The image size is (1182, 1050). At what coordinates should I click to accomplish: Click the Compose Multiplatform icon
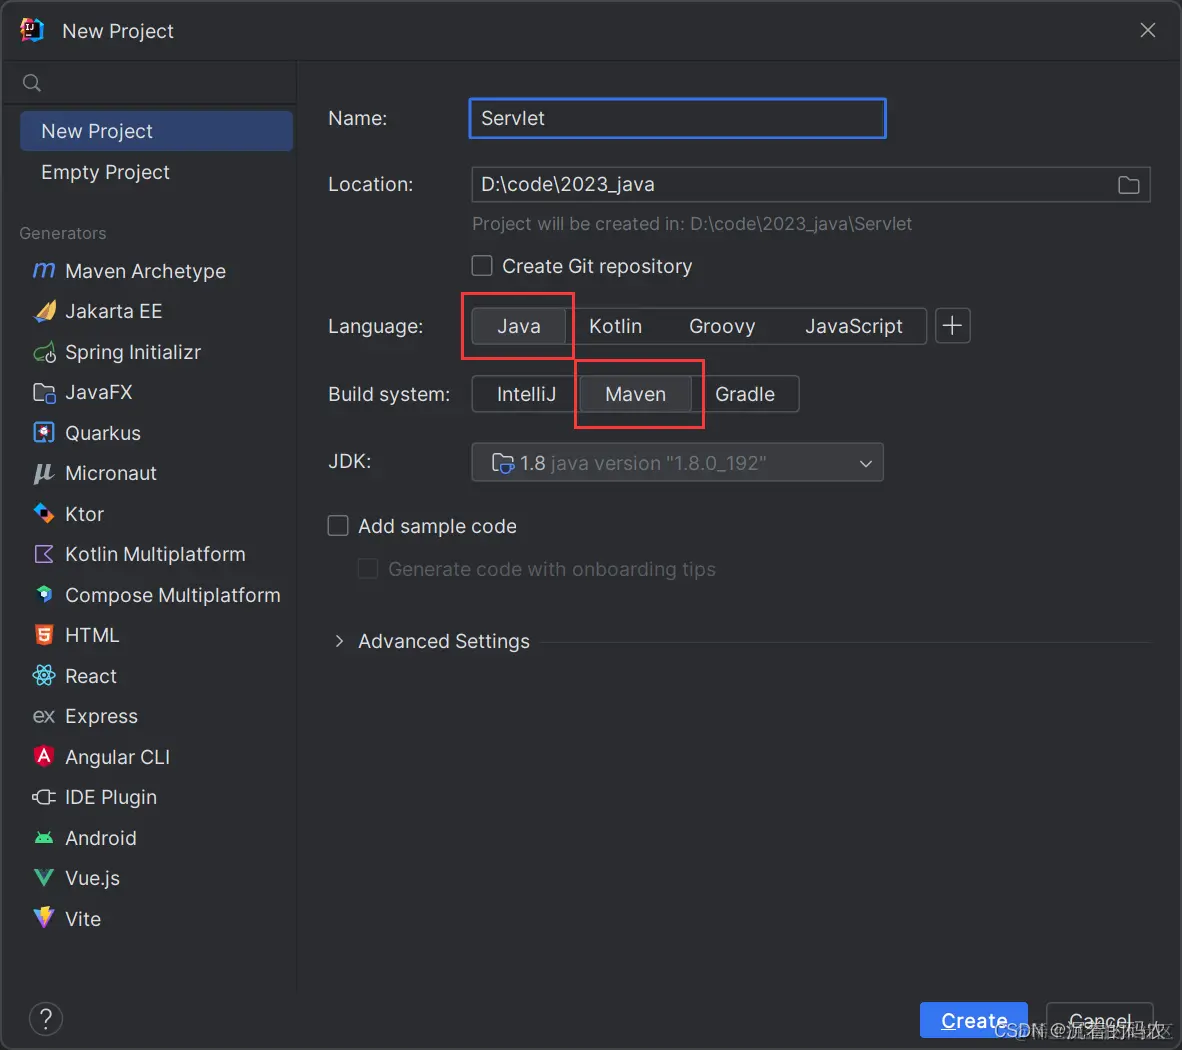44,595
